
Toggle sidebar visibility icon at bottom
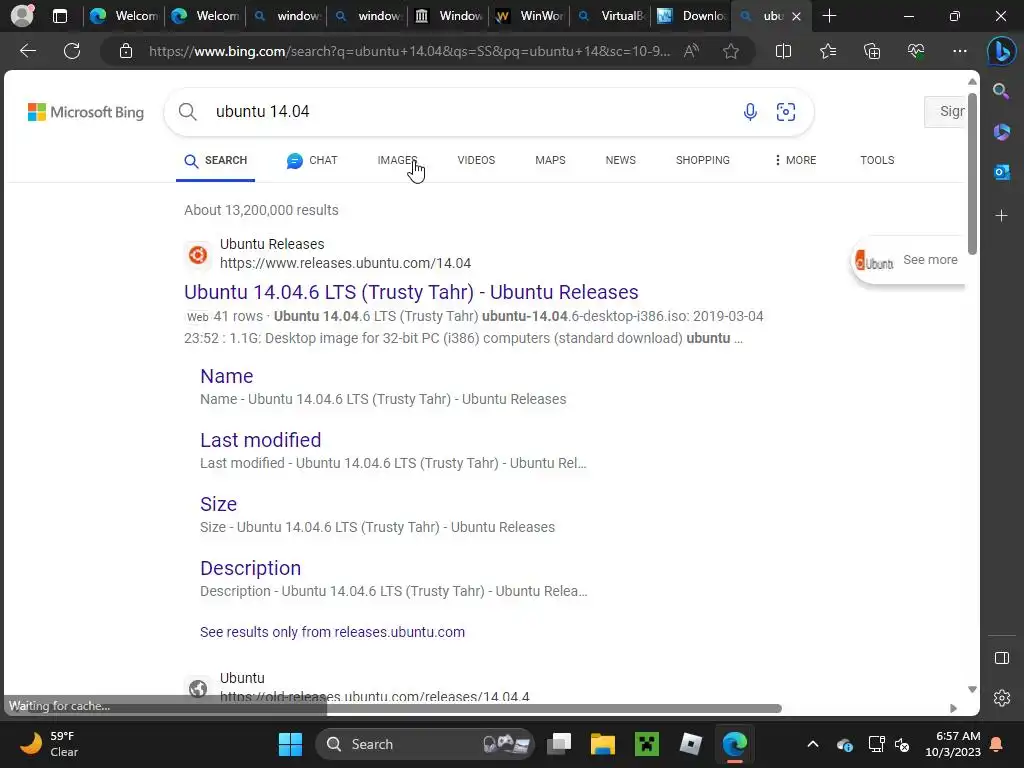[x=1001, y=658]
